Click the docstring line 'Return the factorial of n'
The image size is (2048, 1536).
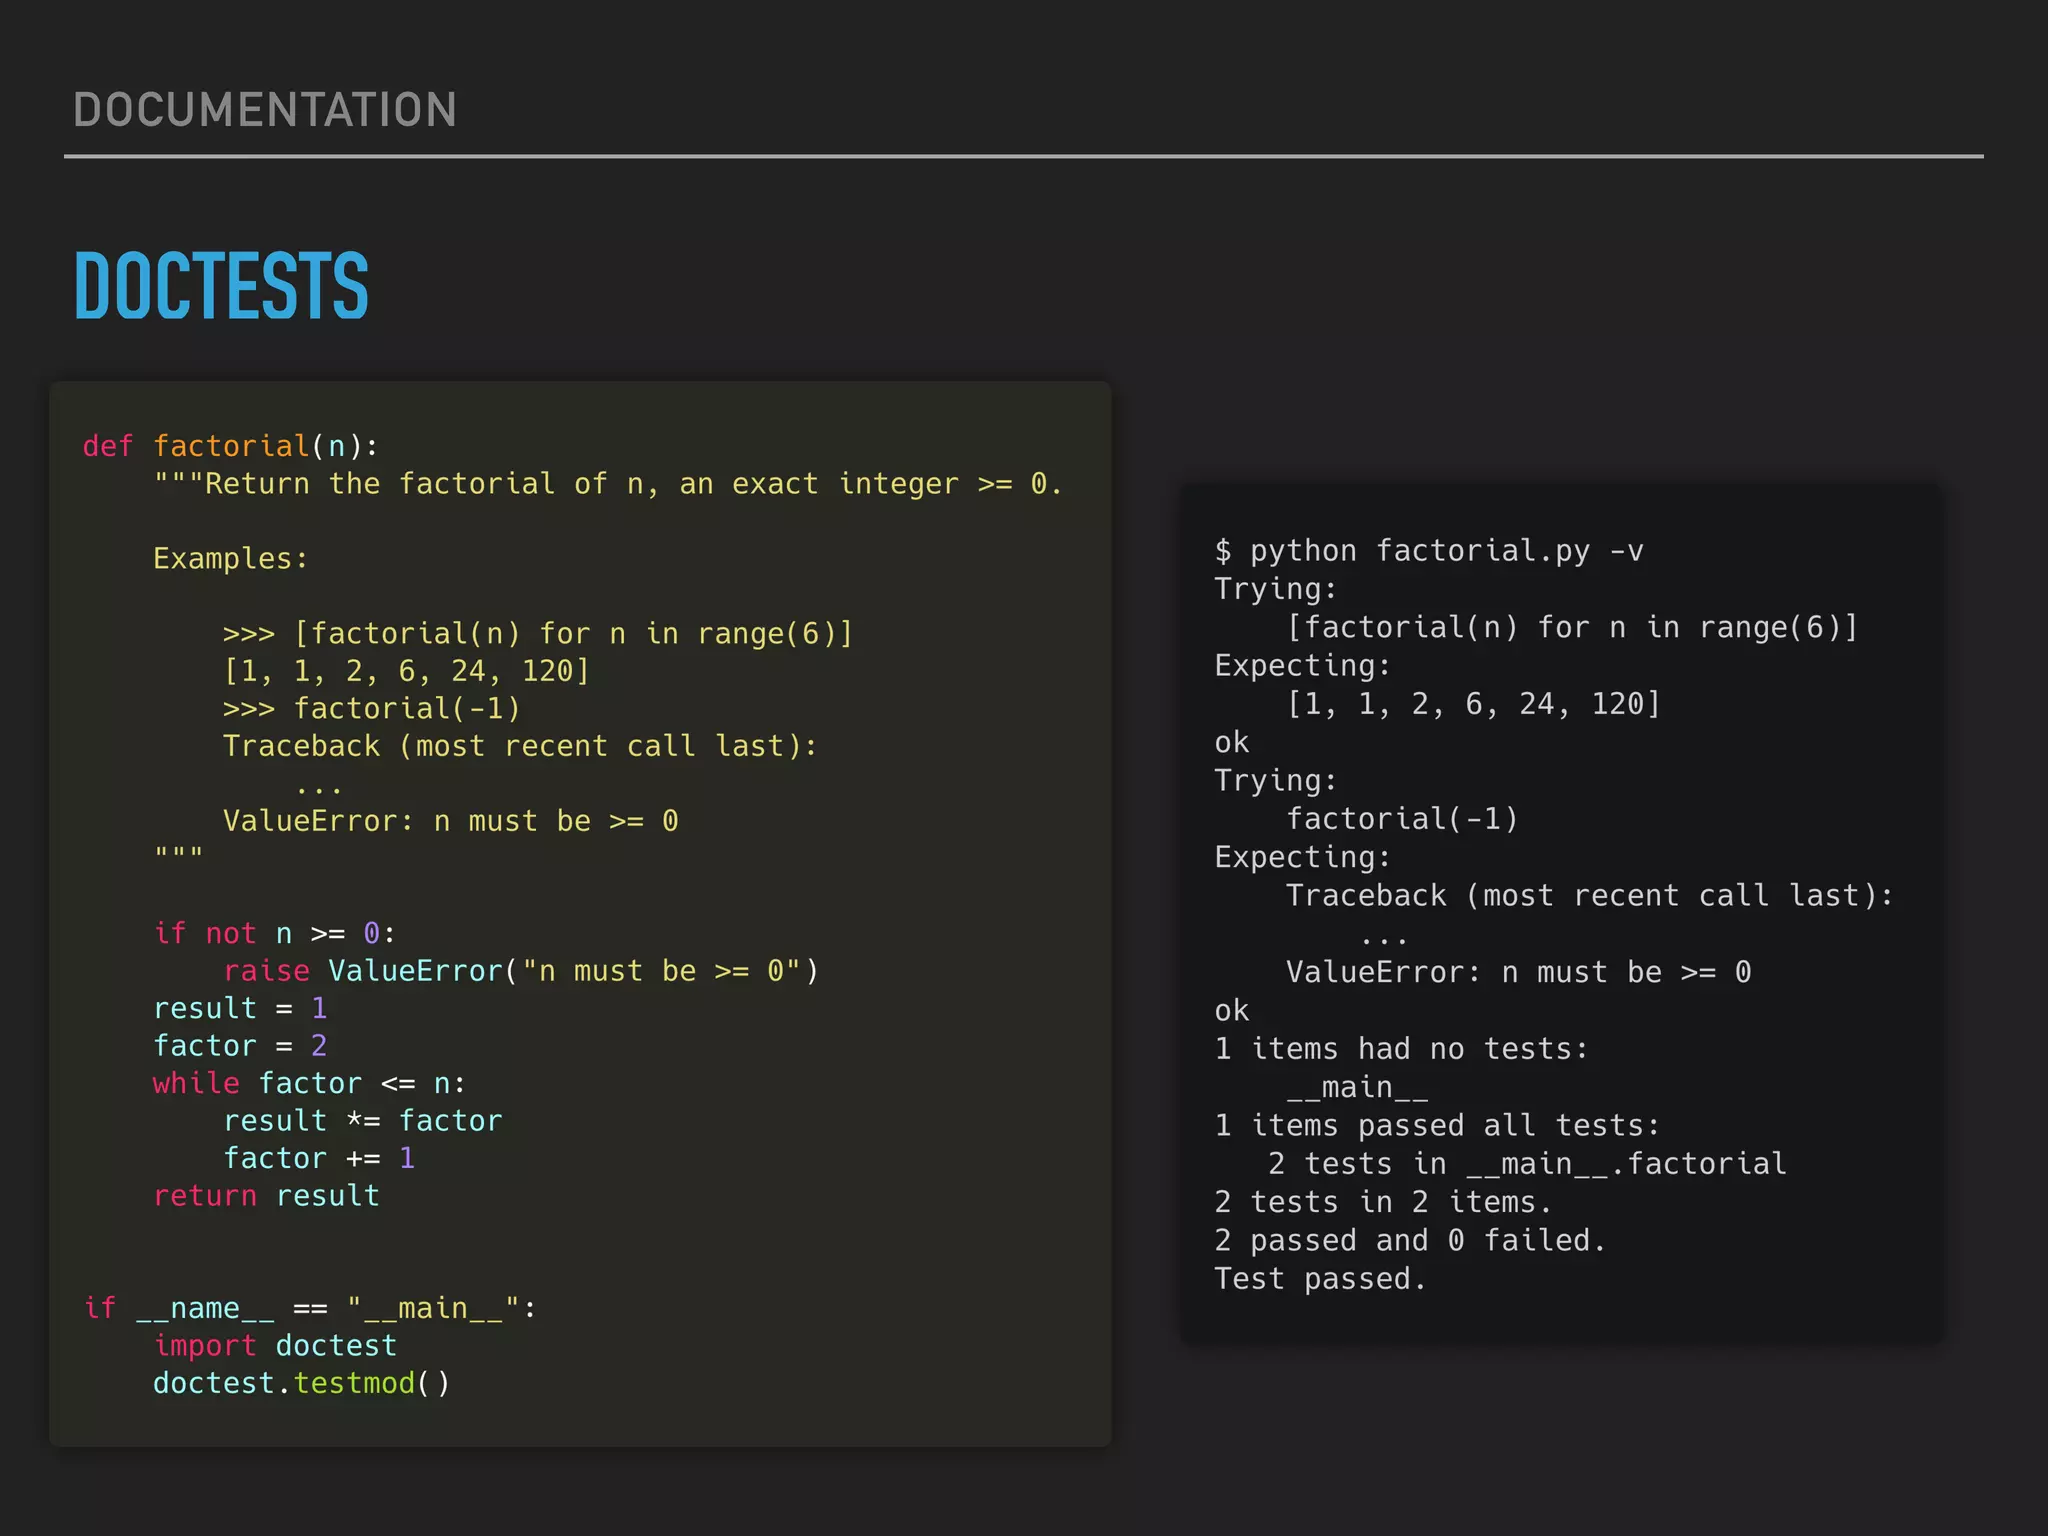point(608,484)
